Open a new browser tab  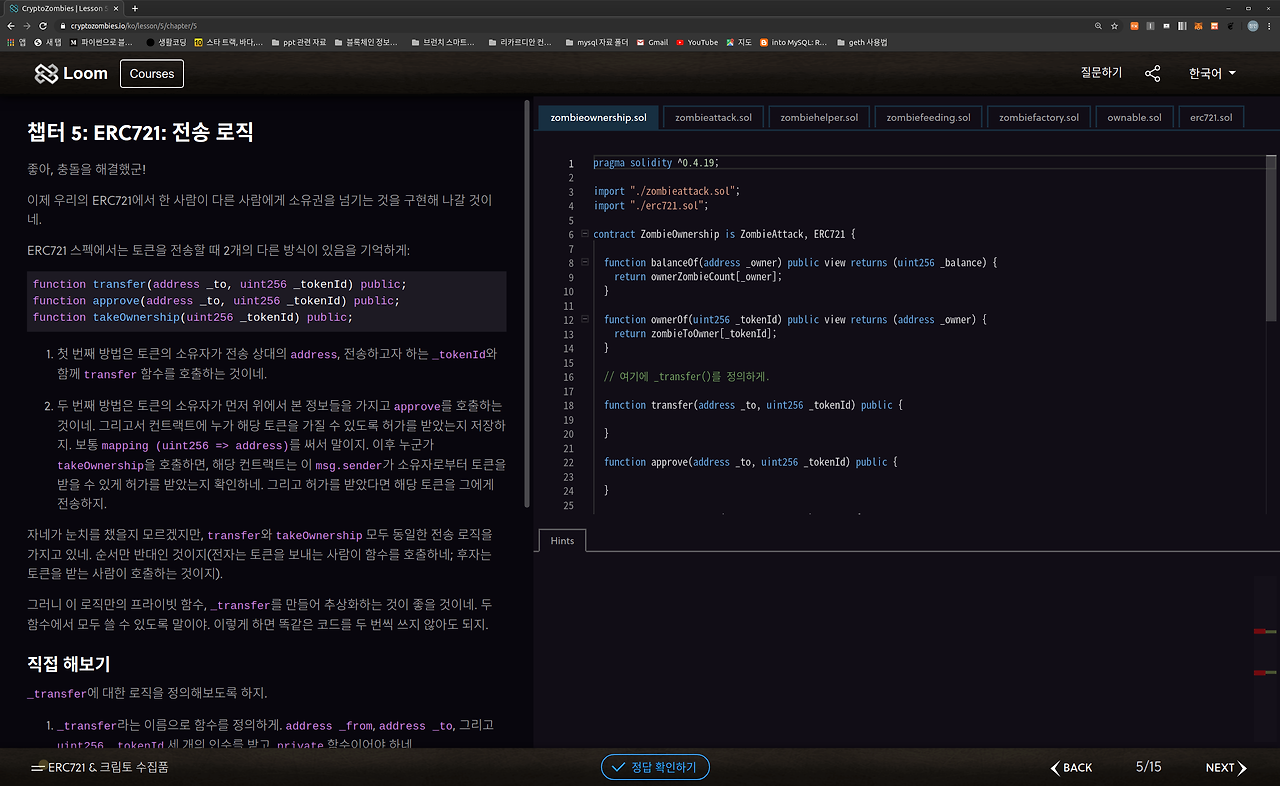[135, 8]
